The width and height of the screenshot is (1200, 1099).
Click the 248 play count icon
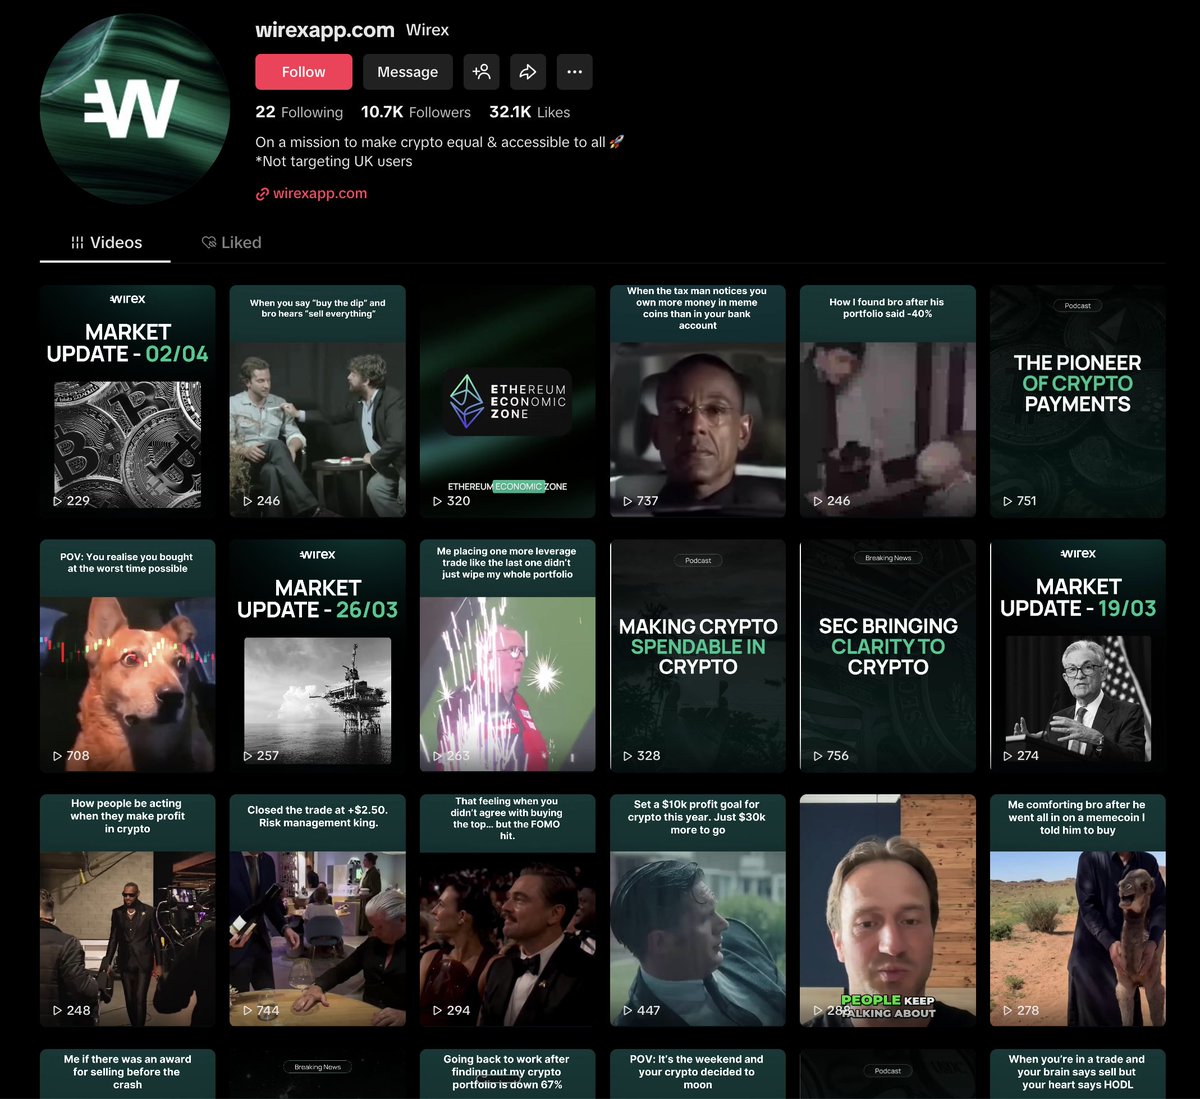coord(58,1010)
